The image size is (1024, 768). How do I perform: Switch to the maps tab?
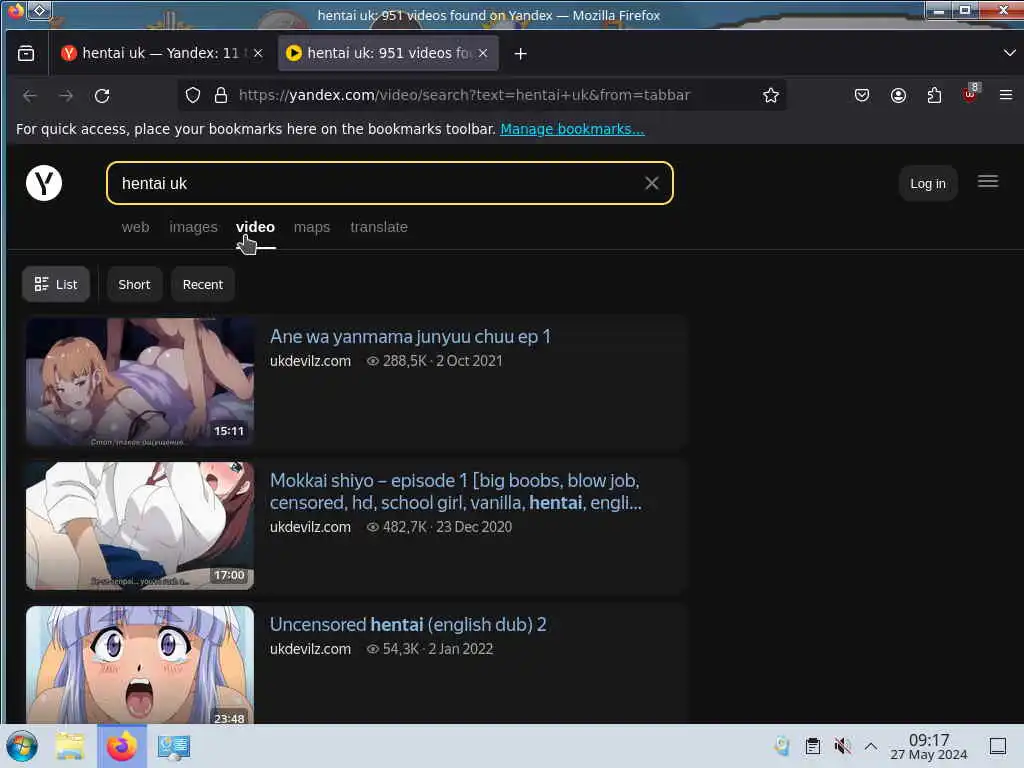tap(312, 227)
